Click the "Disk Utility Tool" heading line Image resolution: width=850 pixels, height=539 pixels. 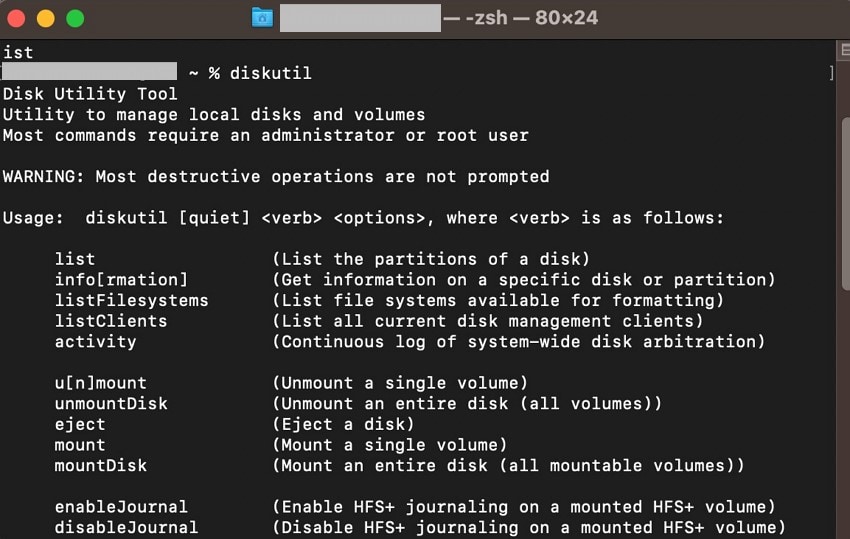pos(90,94)
